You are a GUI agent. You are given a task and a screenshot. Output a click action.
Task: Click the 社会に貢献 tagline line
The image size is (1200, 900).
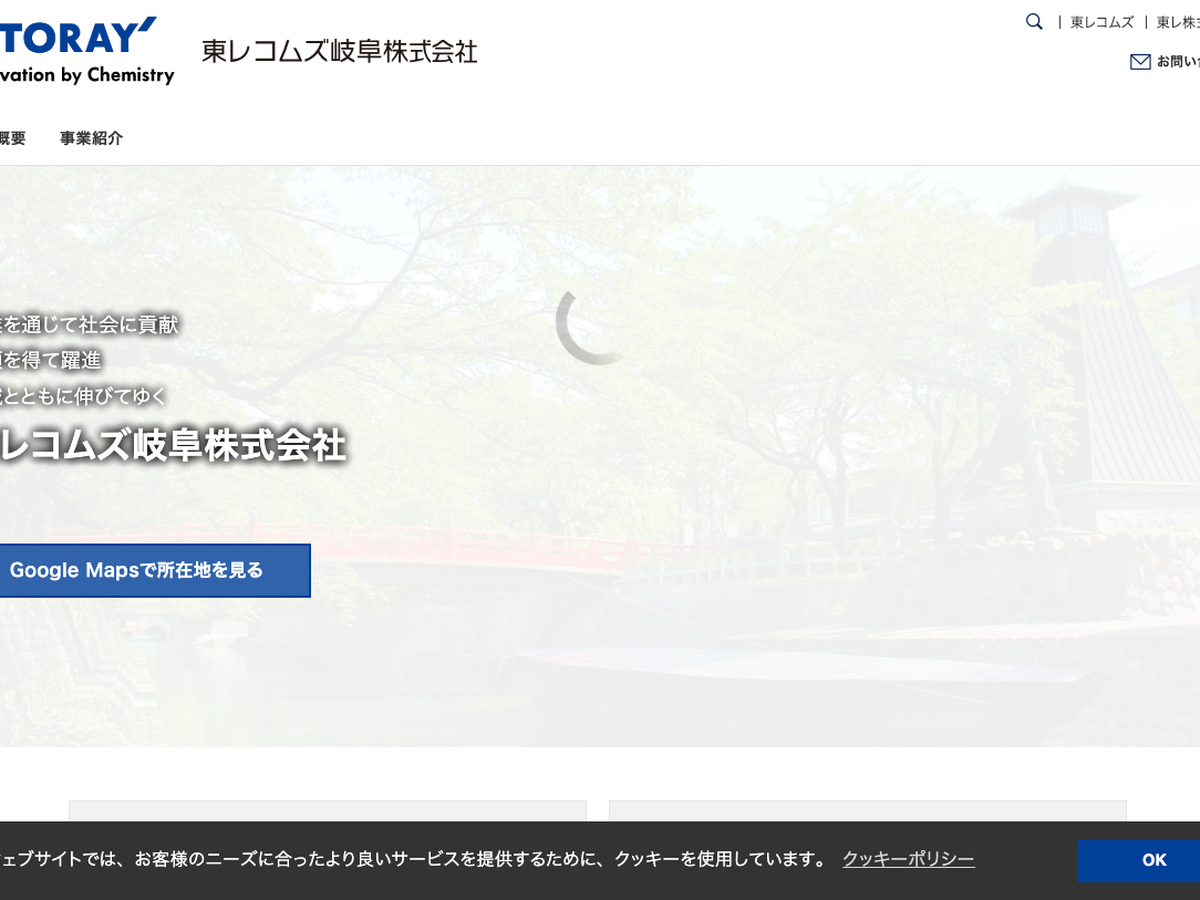(90, 324)
